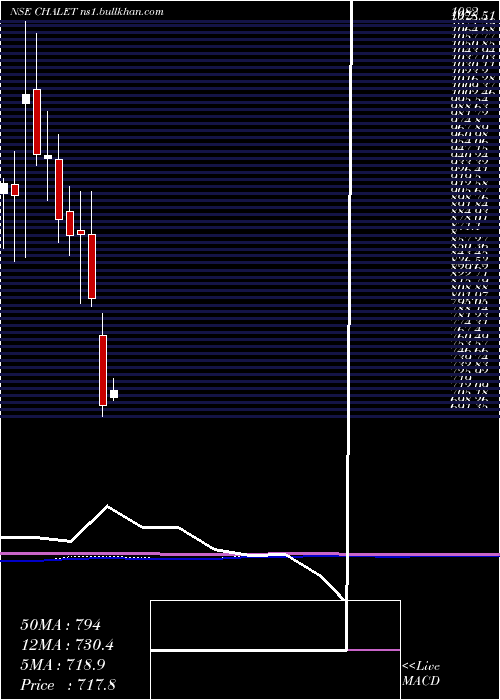
Task: Click the short pink segment in MACD box
Action: coord(374,650)
